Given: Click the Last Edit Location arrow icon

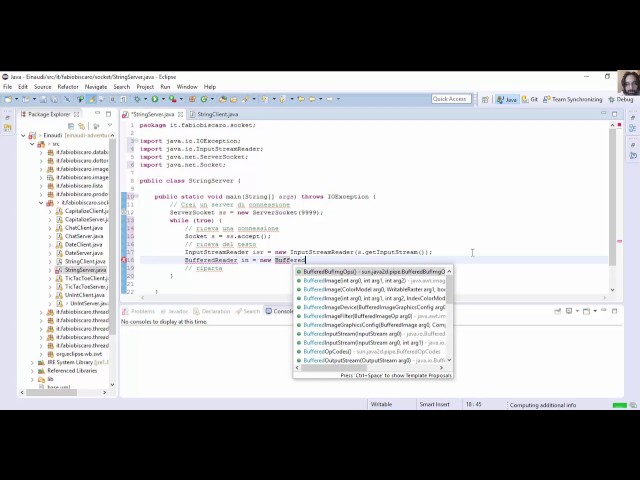Looking at the screenshot, I should point(301,99).
